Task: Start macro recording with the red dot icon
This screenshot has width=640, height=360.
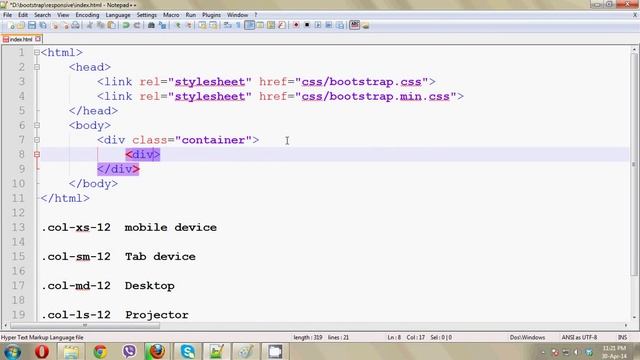Action: (x=296, y=25)
